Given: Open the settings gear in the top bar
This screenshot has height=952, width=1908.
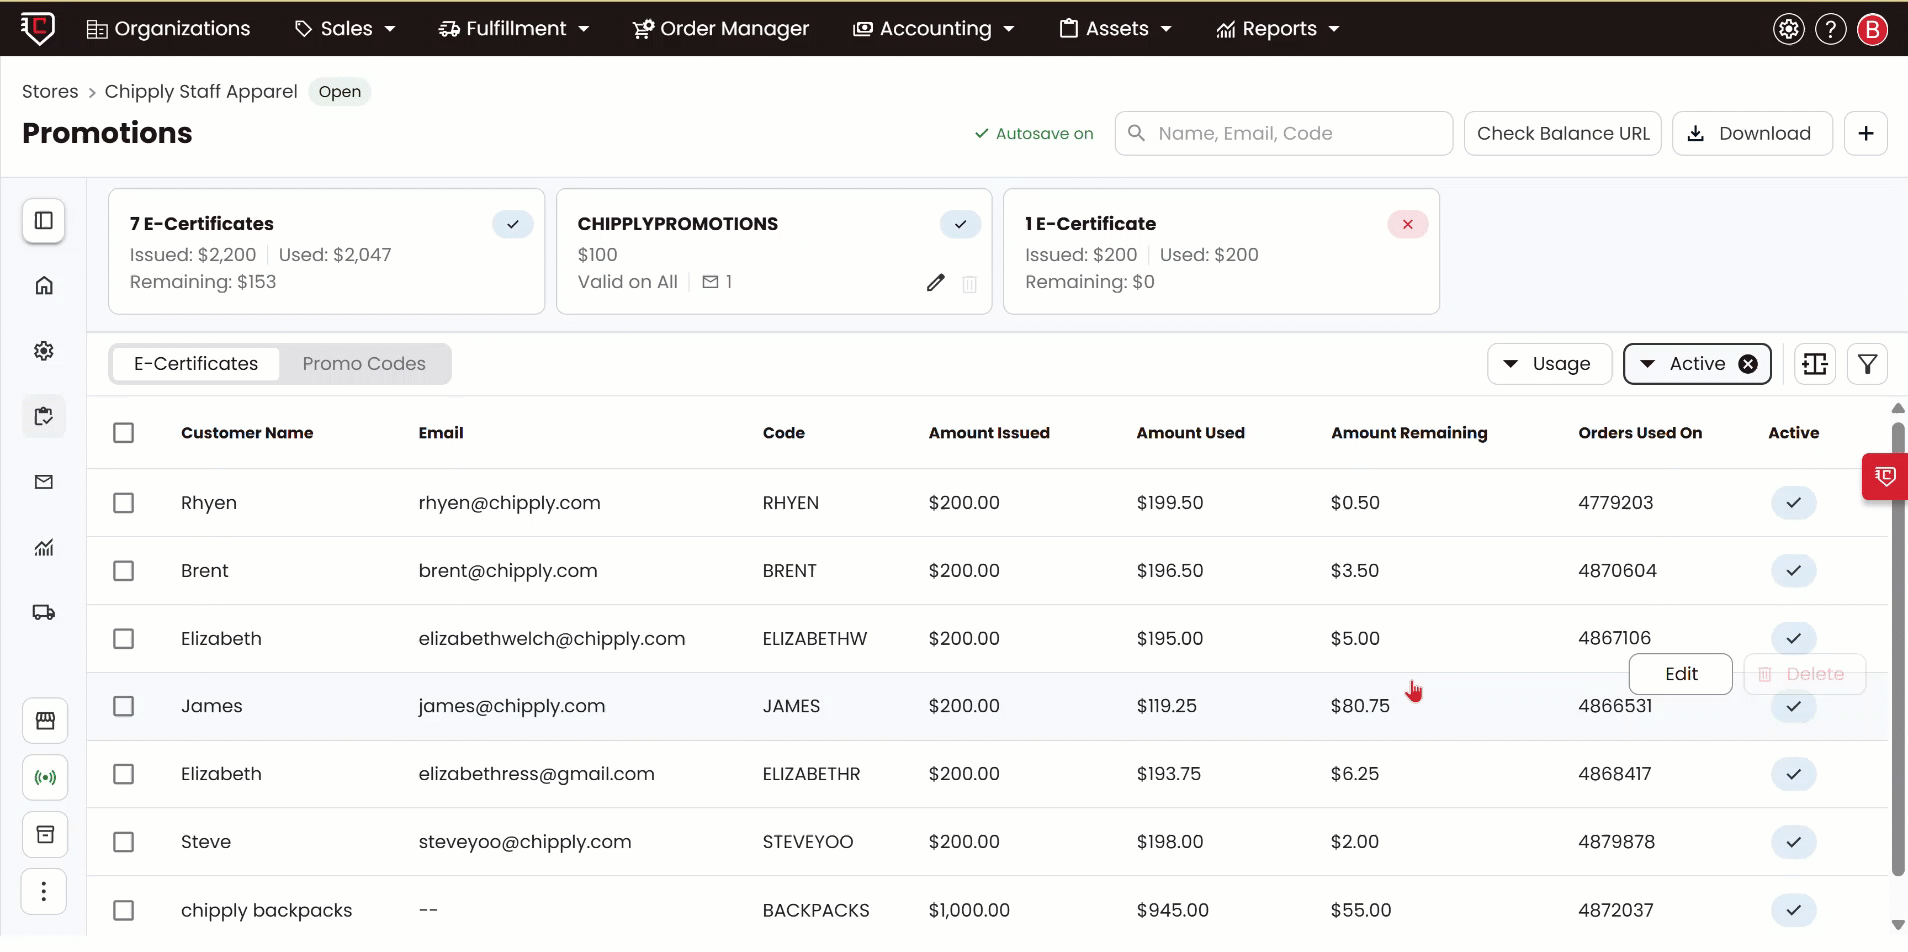Looking at the screenshot, I should coord(1789,29).
